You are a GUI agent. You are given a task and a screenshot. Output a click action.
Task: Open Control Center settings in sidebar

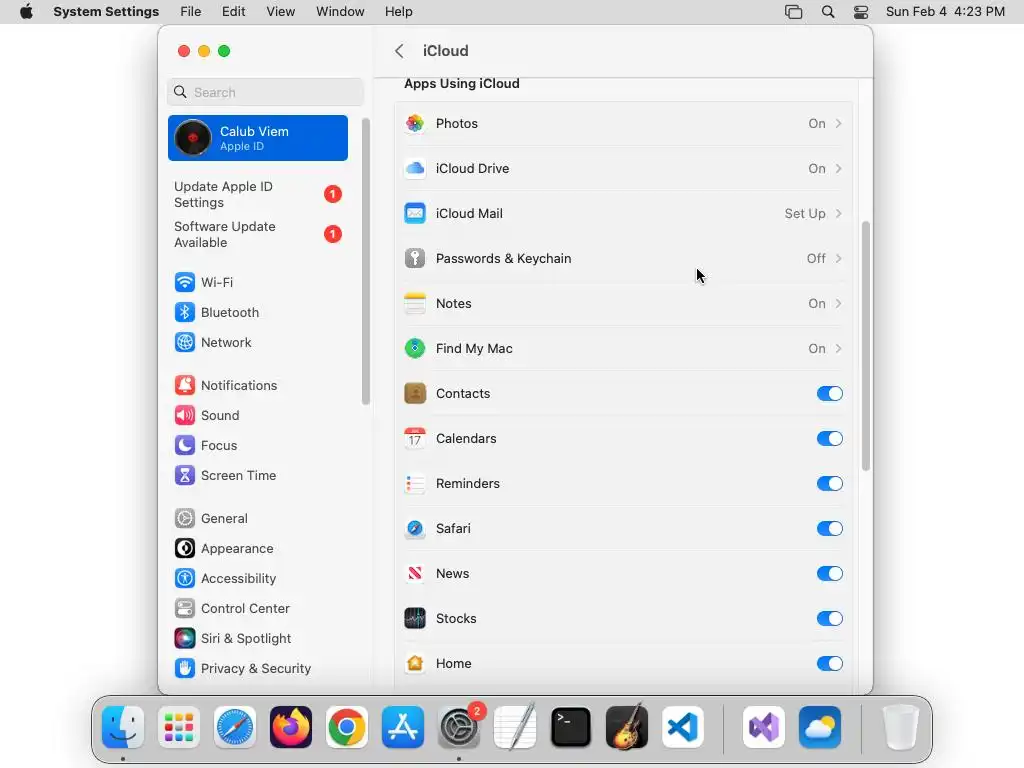(x=258, y=609)
